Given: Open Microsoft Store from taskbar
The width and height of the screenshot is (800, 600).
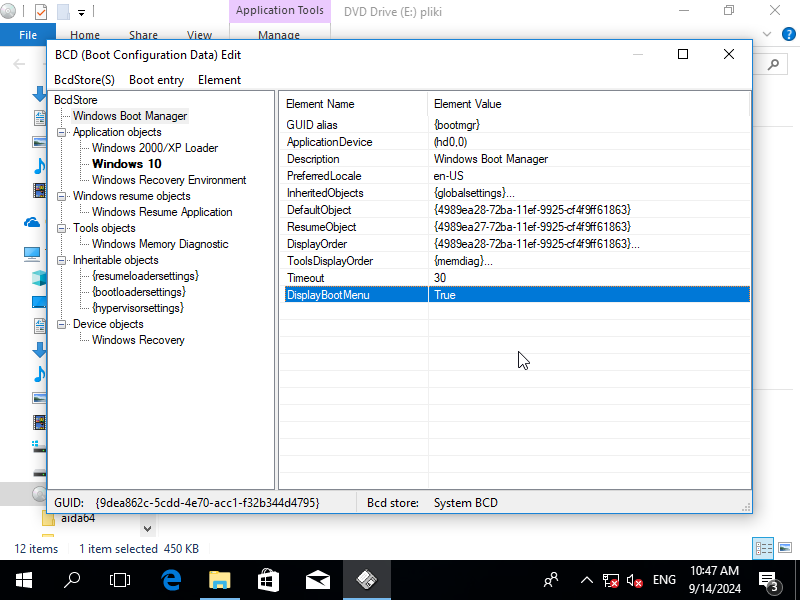Looking at the screenshot, I should (268, 580).
